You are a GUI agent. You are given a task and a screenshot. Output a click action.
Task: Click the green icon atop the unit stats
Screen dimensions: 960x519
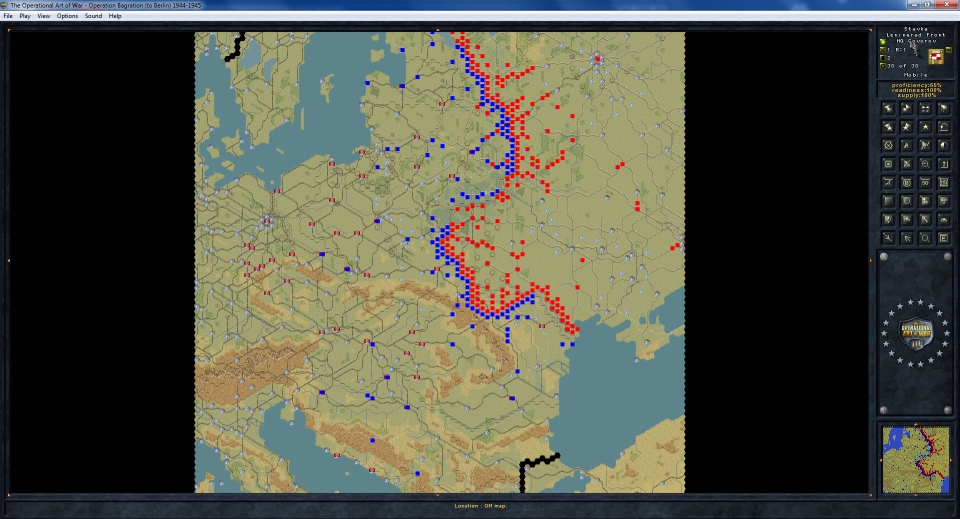883,42
